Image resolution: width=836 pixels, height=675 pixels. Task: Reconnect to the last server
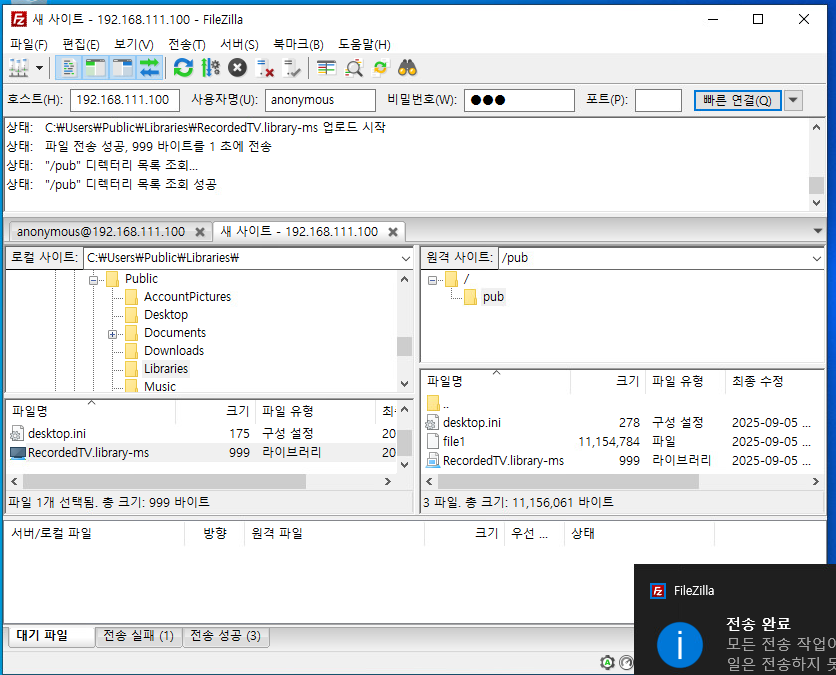(292, 68)
